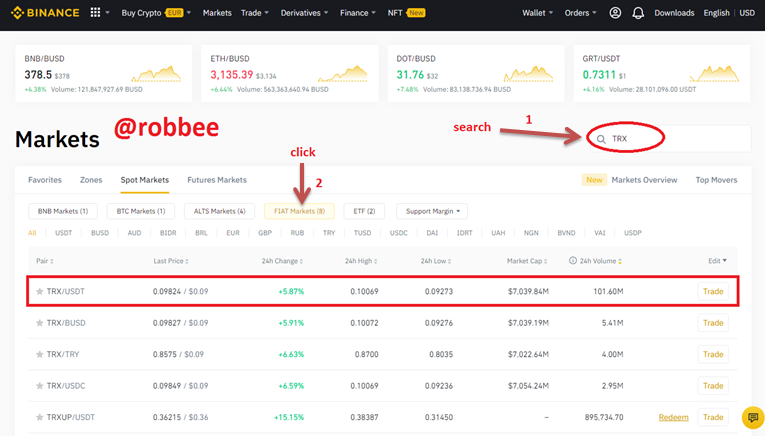
Task: Change language via English link
Action: pyautogui.click(x=716, y=13)
